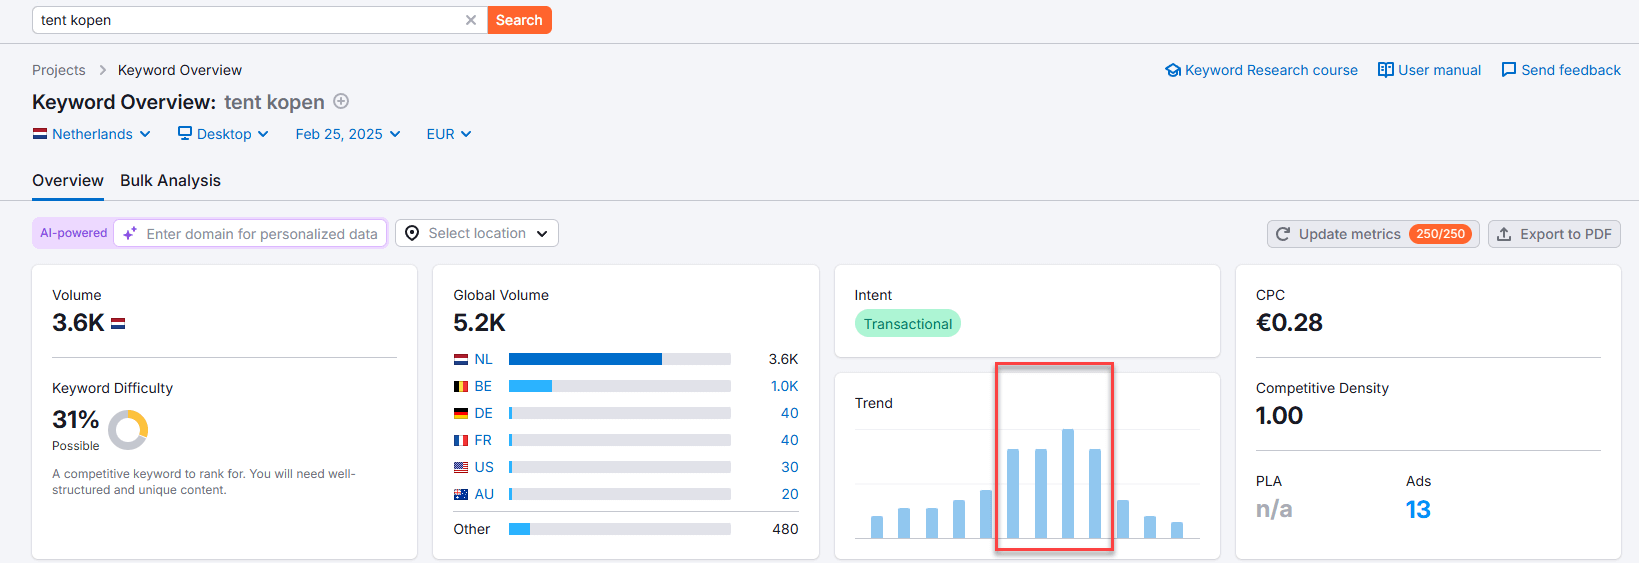Screen dimensions: 1639x563
Task: Click the Update metrics refresh button
Action: tap(1373, 234)
